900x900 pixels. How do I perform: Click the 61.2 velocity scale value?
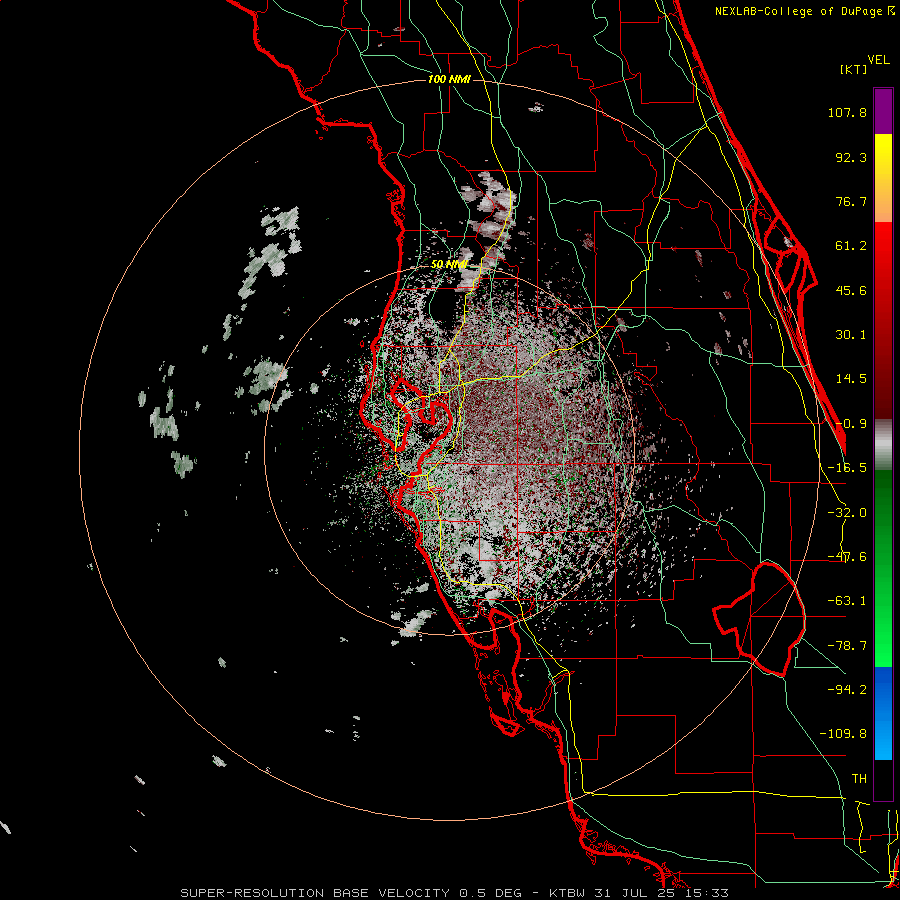pos(851,246)
